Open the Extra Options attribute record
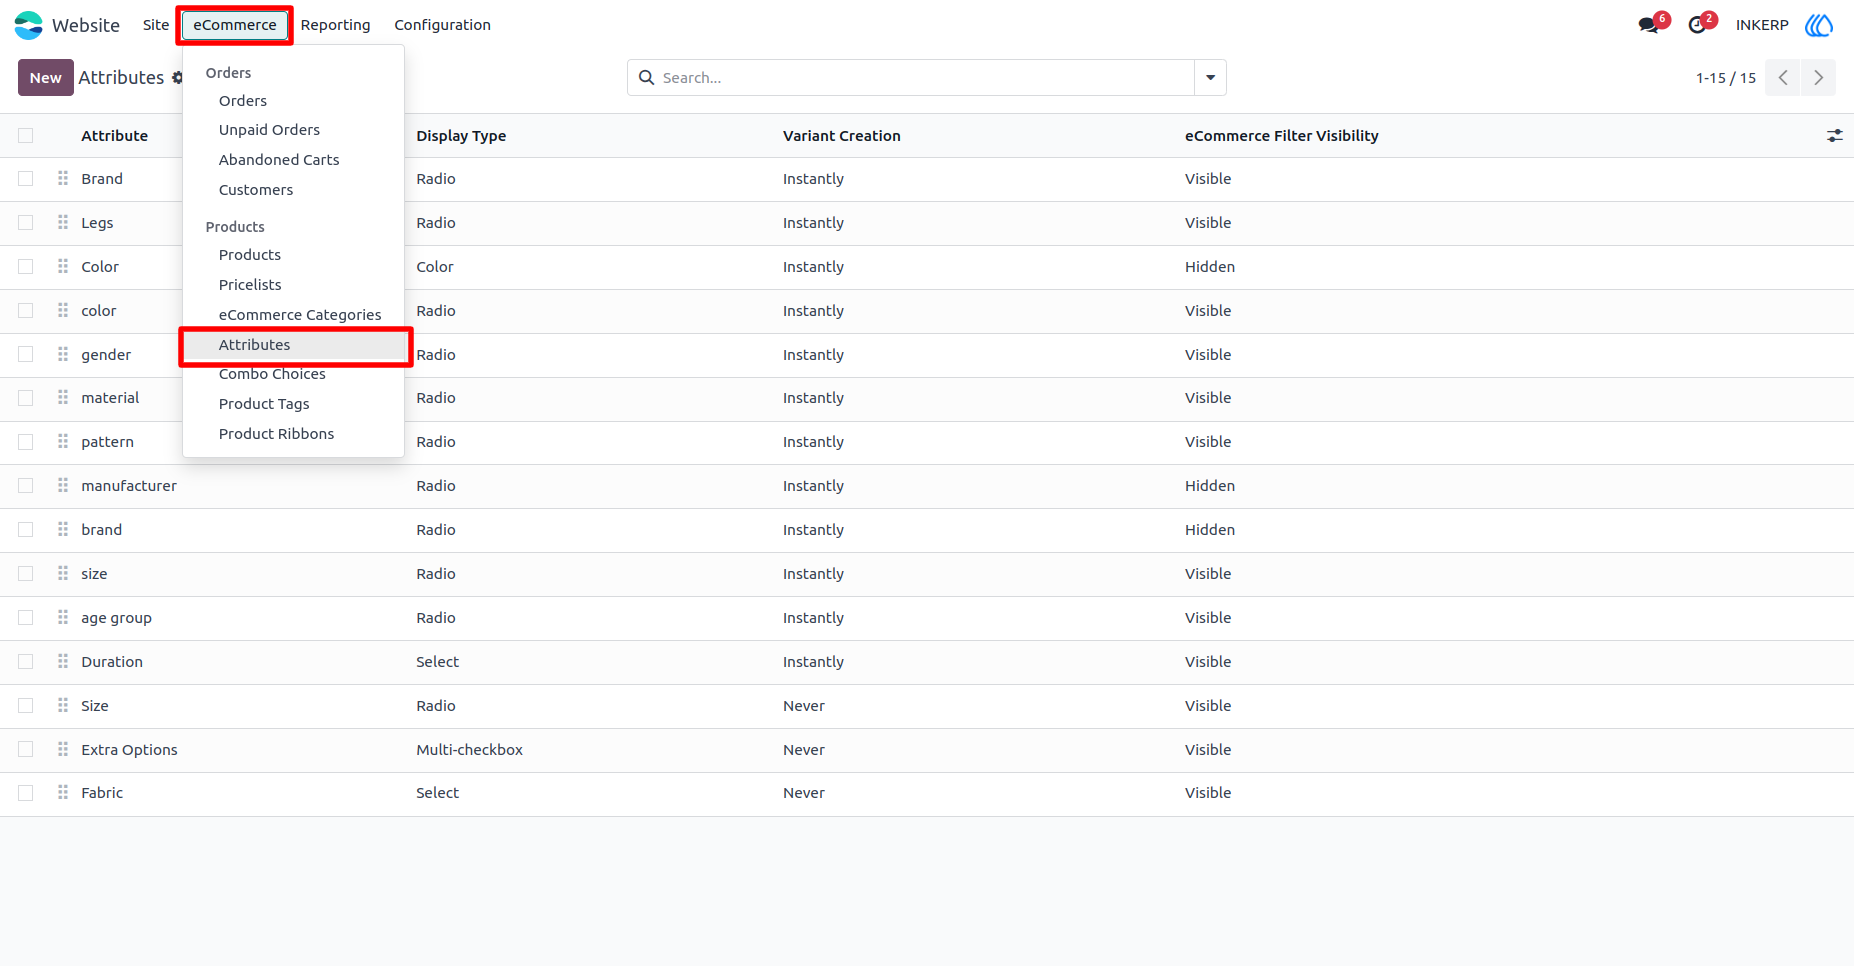Viewport: 1854px width, 966px height. pyautogui.click(x=130, y=750)
